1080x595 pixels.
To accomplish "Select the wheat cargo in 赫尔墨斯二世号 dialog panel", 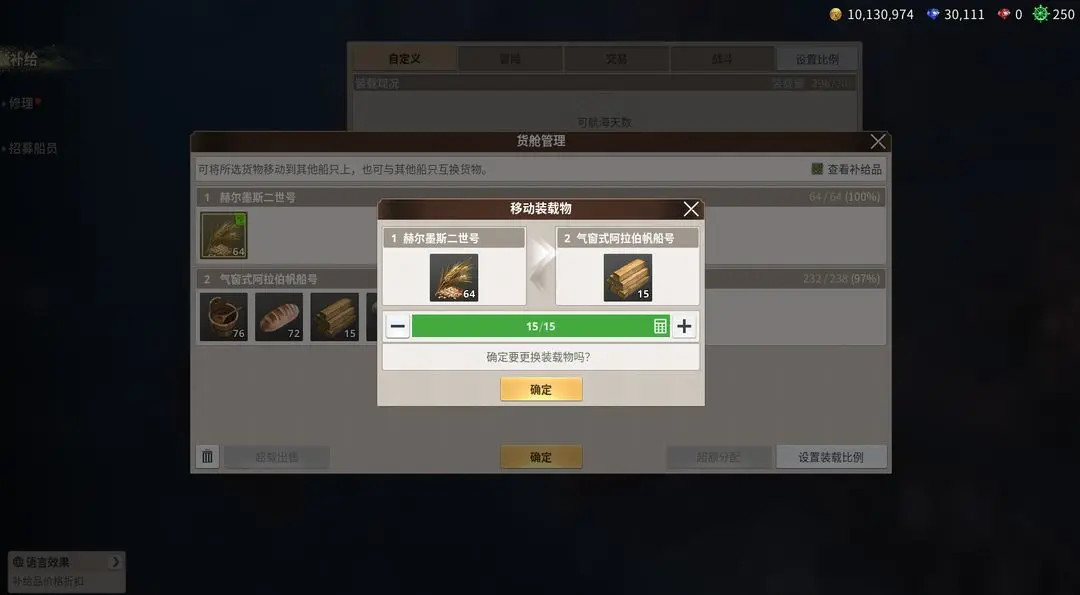I will (454, 278).
